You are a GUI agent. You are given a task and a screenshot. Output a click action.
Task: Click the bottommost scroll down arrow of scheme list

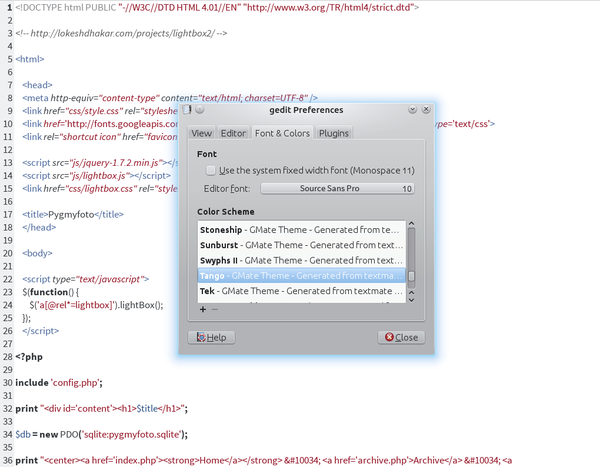point(411,300)
